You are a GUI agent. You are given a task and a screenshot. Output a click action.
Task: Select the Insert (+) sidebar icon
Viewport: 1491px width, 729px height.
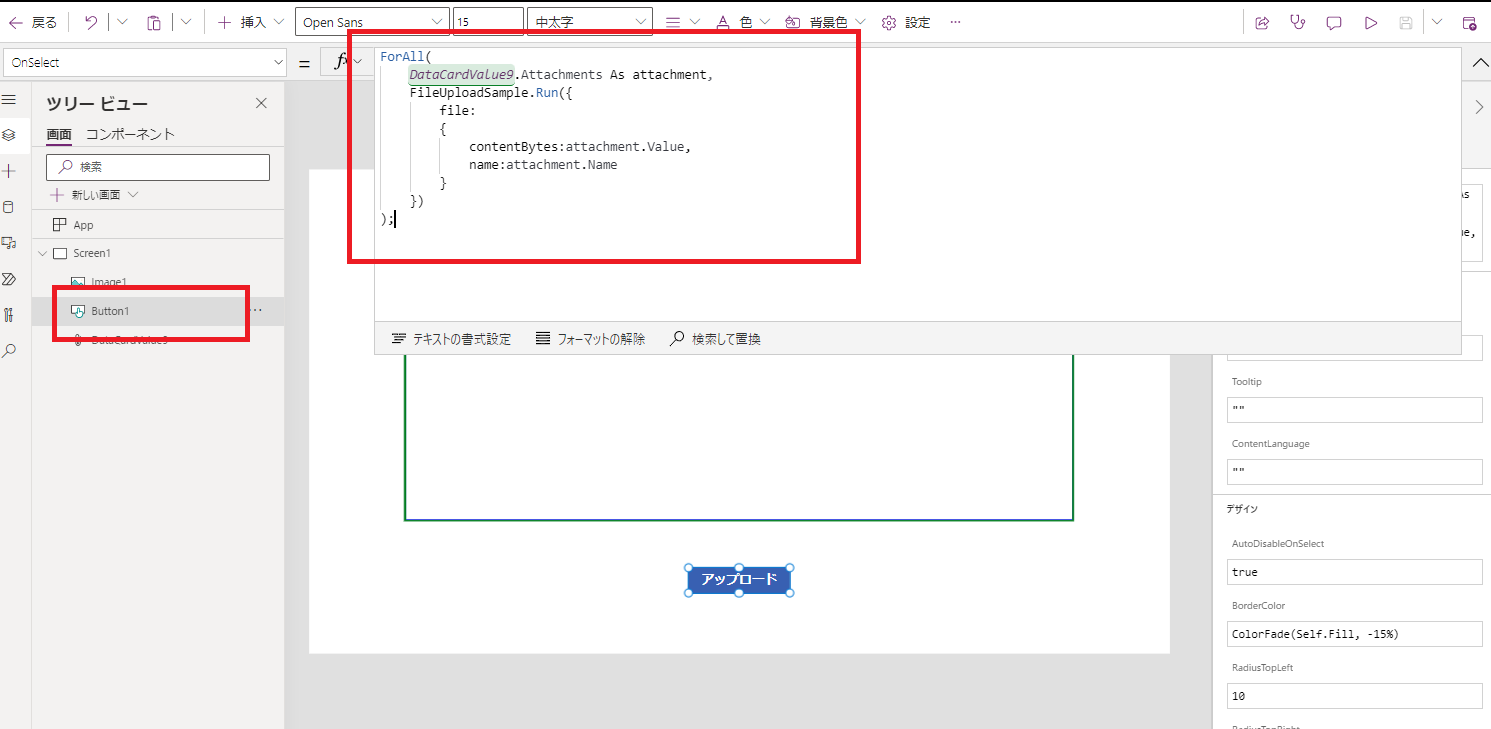[10, 170]
